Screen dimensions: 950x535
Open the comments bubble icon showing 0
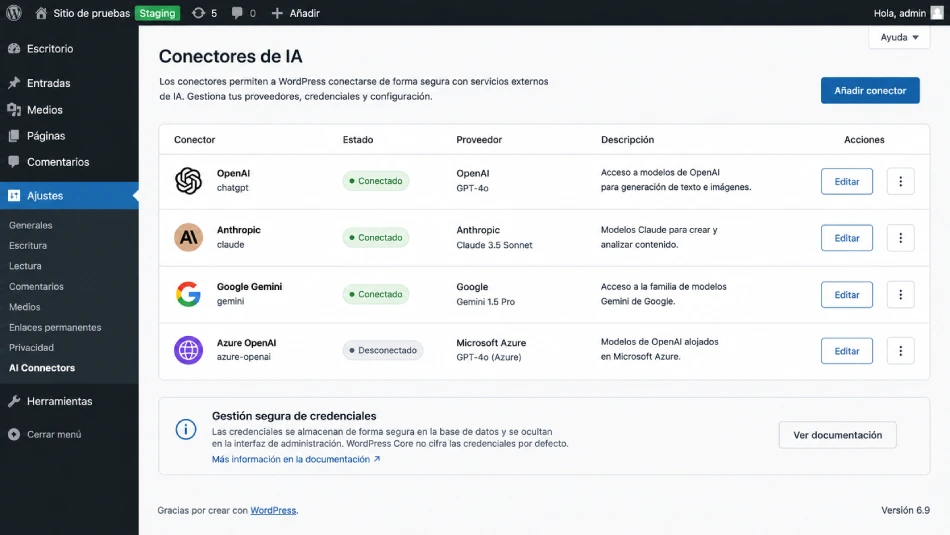[x=237, y=13]
